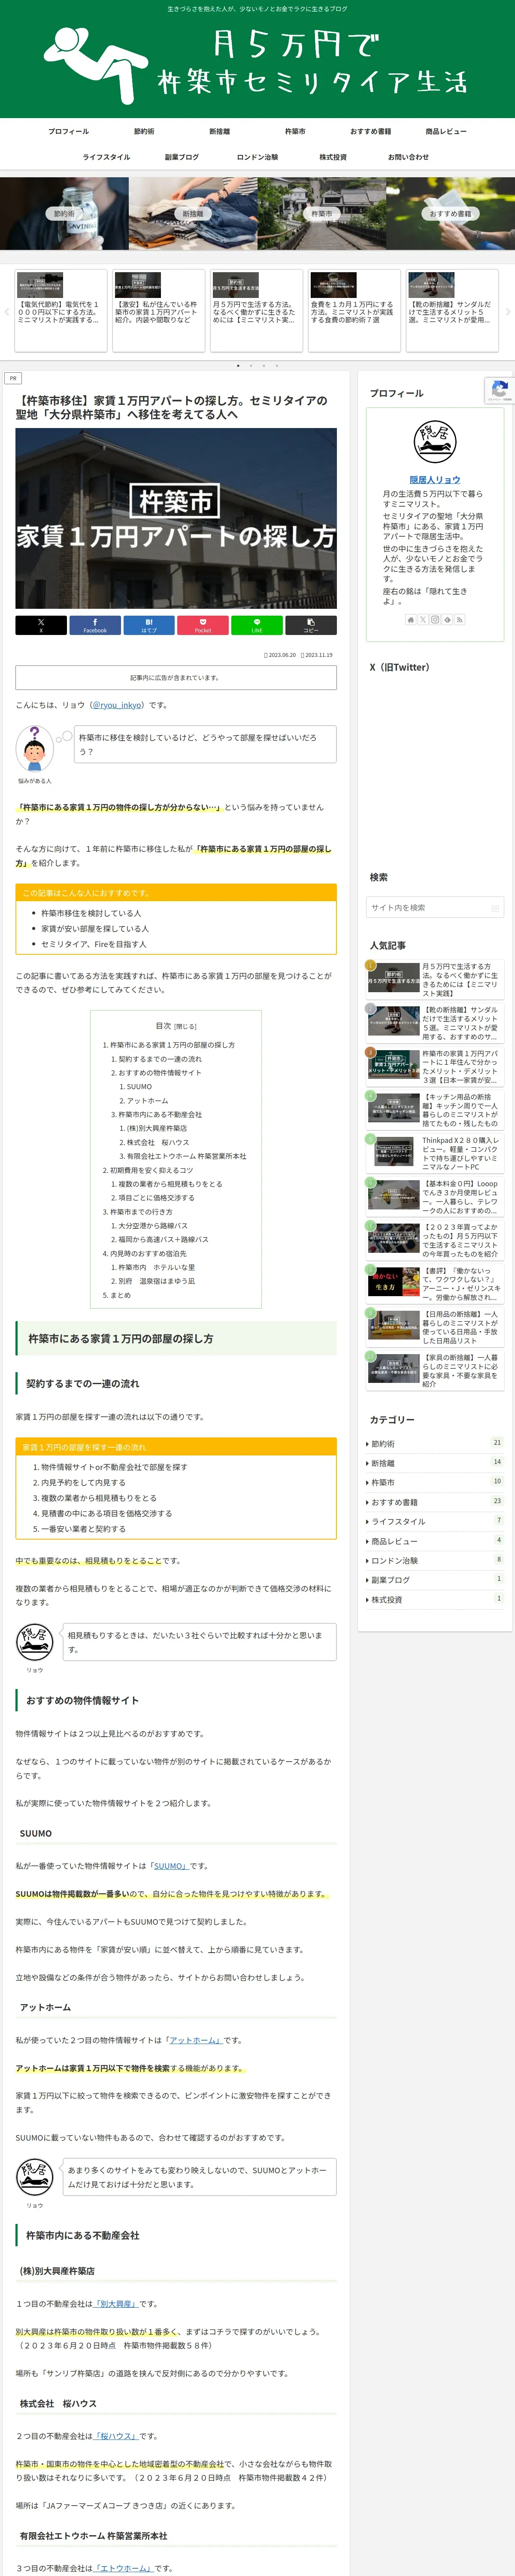Open 節約術 in the navigation menu
The width and height of the screenshot is (515, 2576).
click(x=144, y=131)
